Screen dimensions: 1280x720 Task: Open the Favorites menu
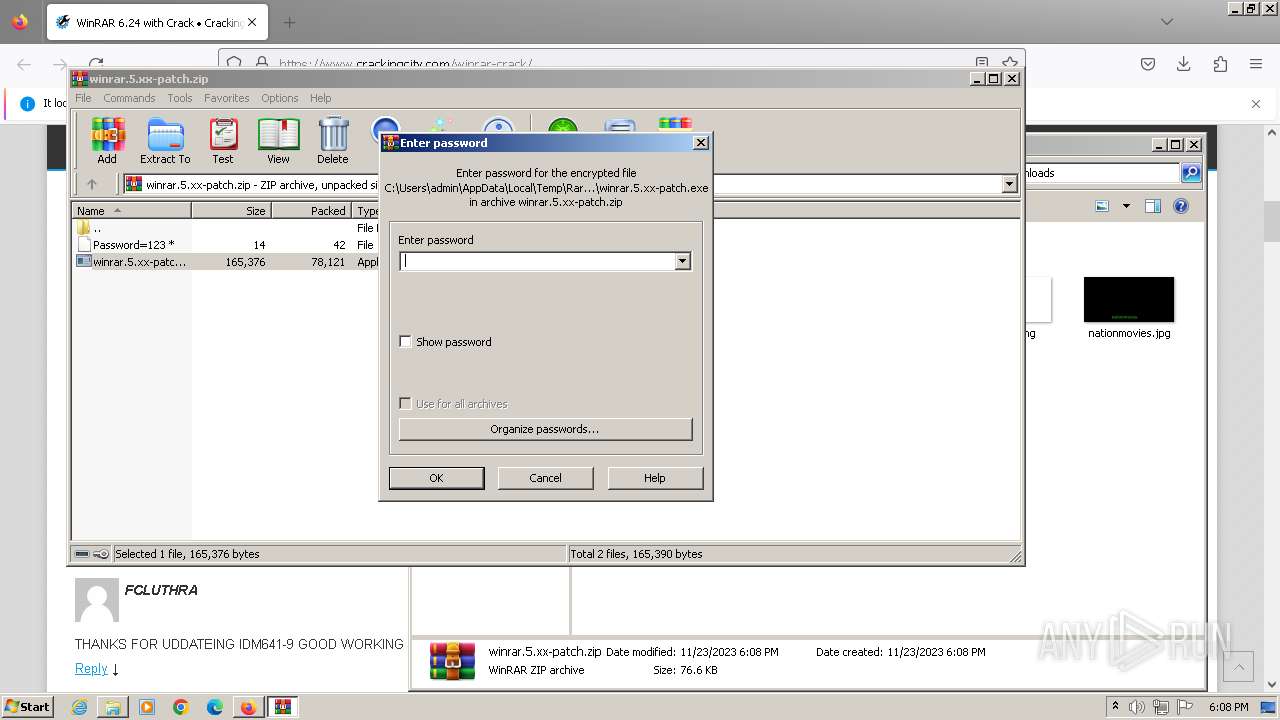[x=227, y=98]
